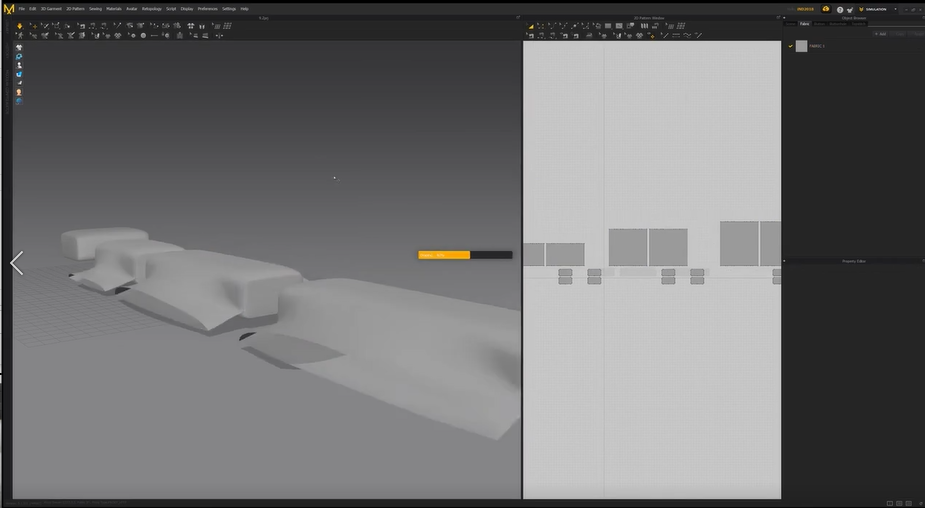
Task: Open the Object Browser panel menu arrow
Action: 784,18
